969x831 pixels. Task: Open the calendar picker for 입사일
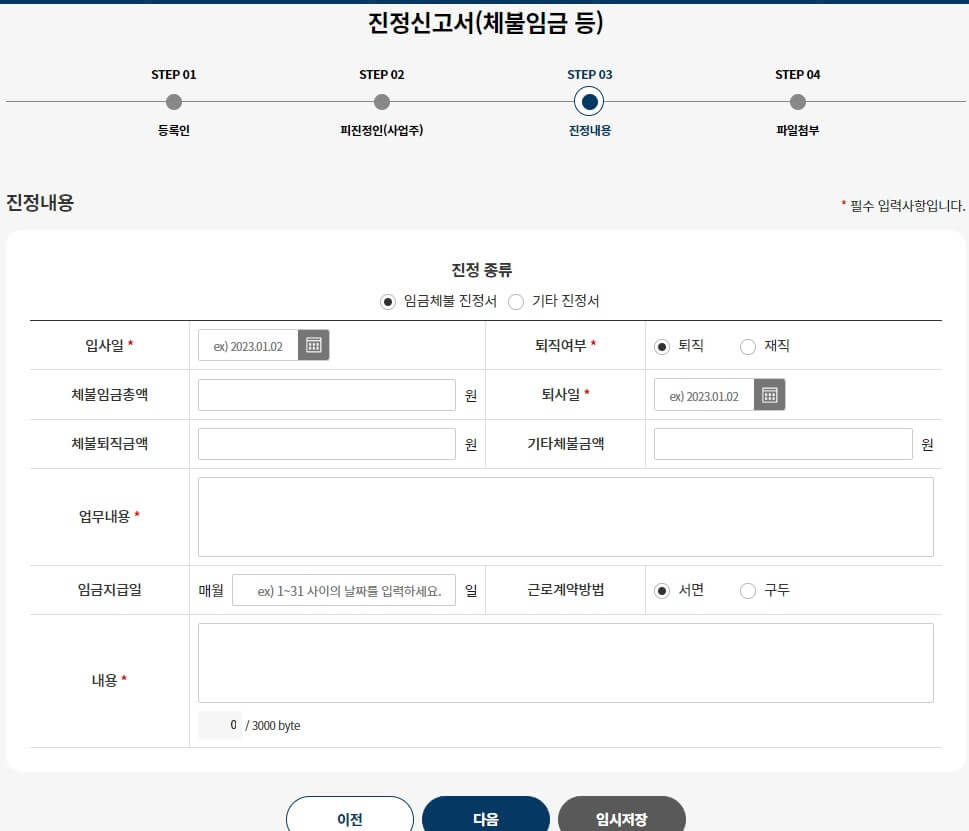[315, 344]
